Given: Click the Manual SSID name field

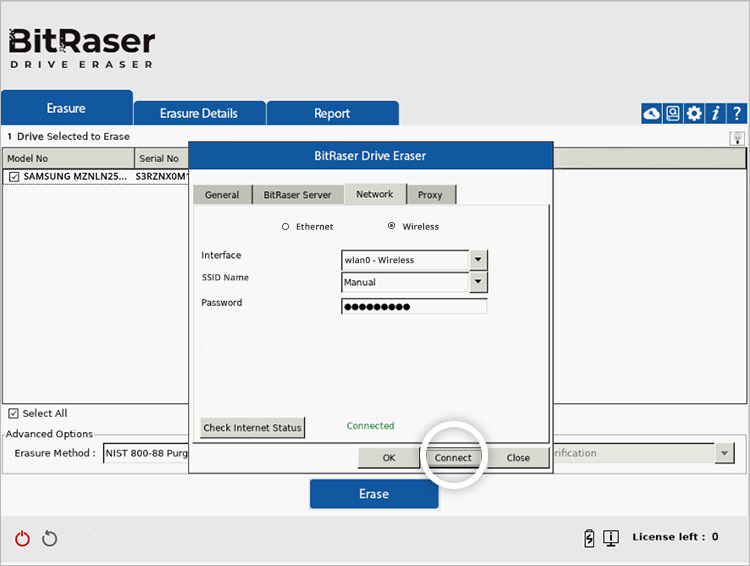Looking at the screenshot, I should click(405, 282).
